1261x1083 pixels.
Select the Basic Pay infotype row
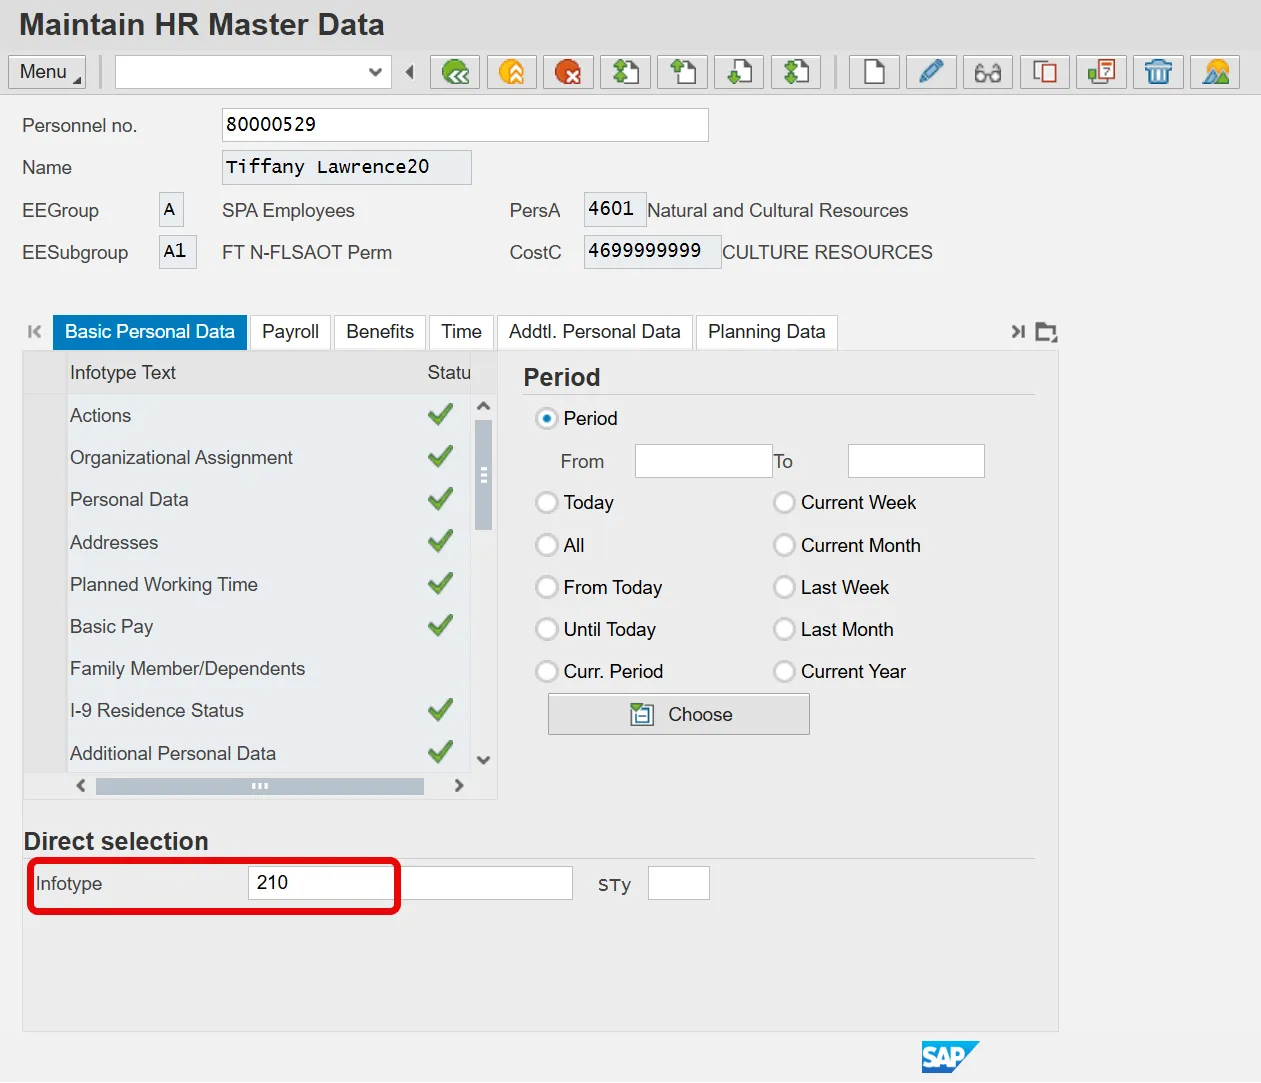(x=112, y=627)
